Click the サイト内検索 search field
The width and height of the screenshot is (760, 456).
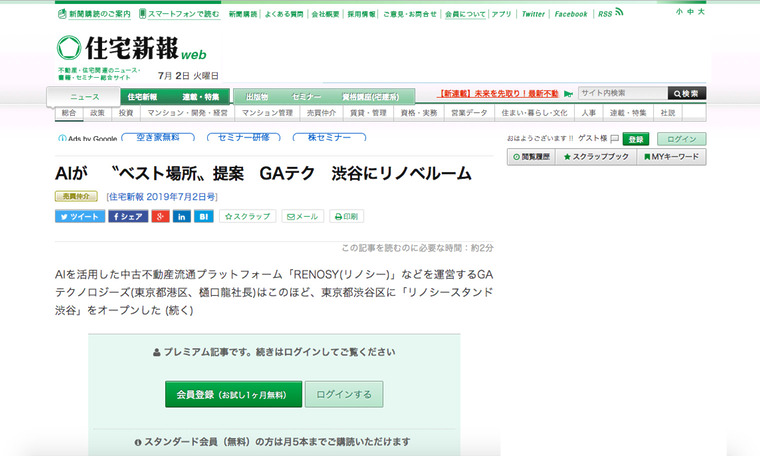[x=621, y=93]
